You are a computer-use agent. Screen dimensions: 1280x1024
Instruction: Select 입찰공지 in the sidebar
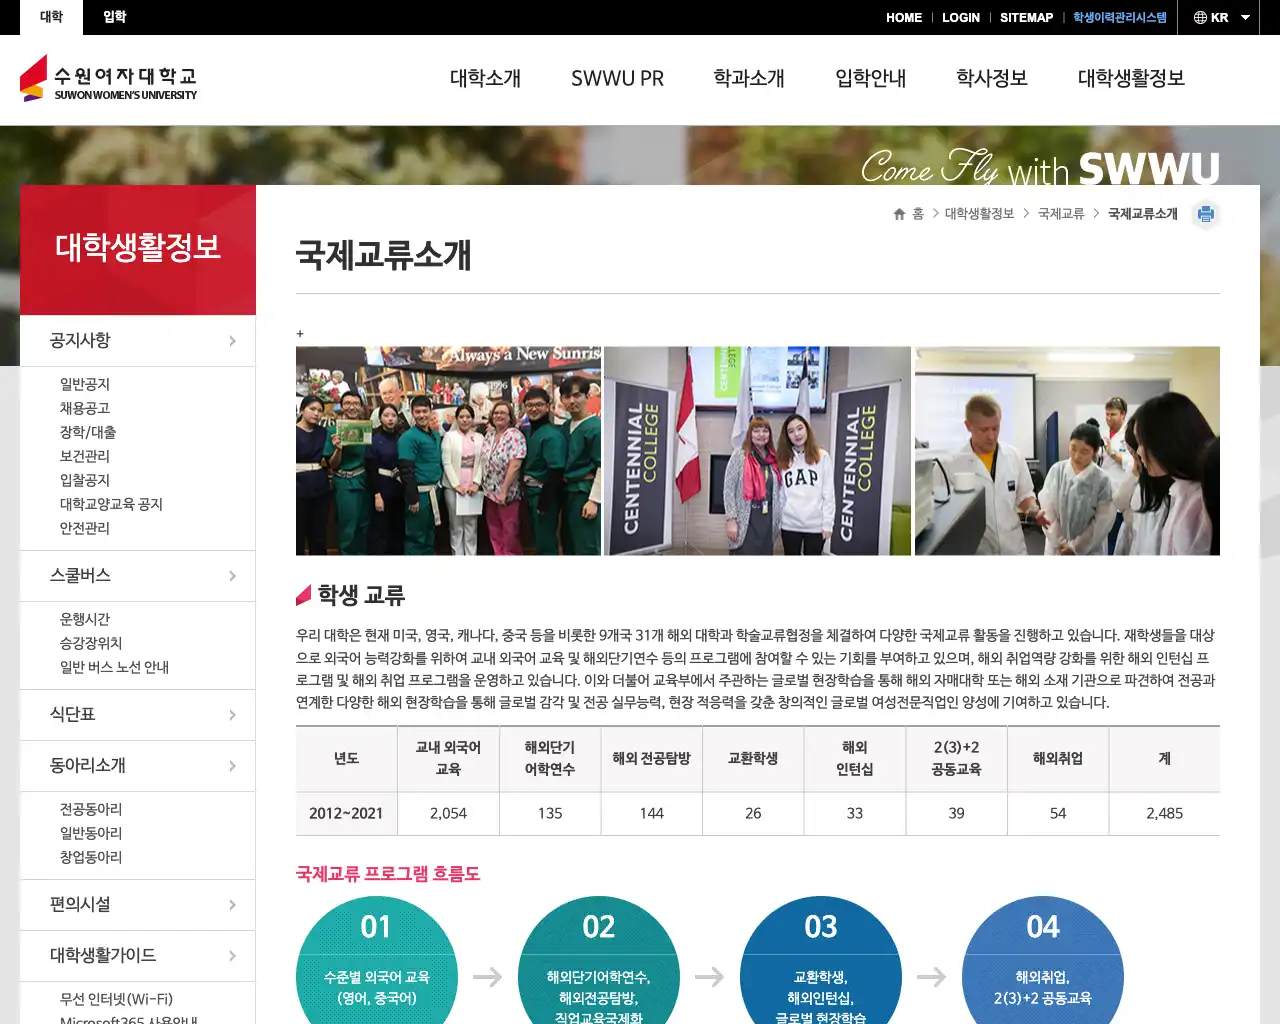pos(85,480)
